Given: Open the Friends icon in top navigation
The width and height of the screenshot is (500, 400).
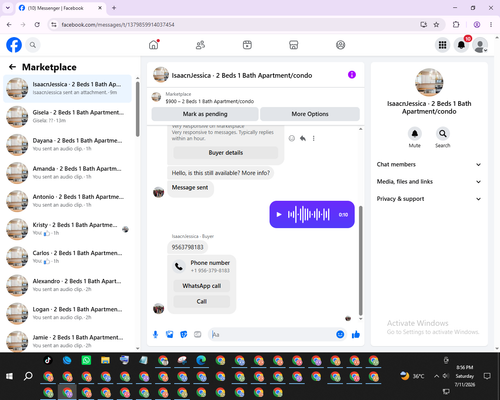Looking at the screenshot, I should point(200,45).
